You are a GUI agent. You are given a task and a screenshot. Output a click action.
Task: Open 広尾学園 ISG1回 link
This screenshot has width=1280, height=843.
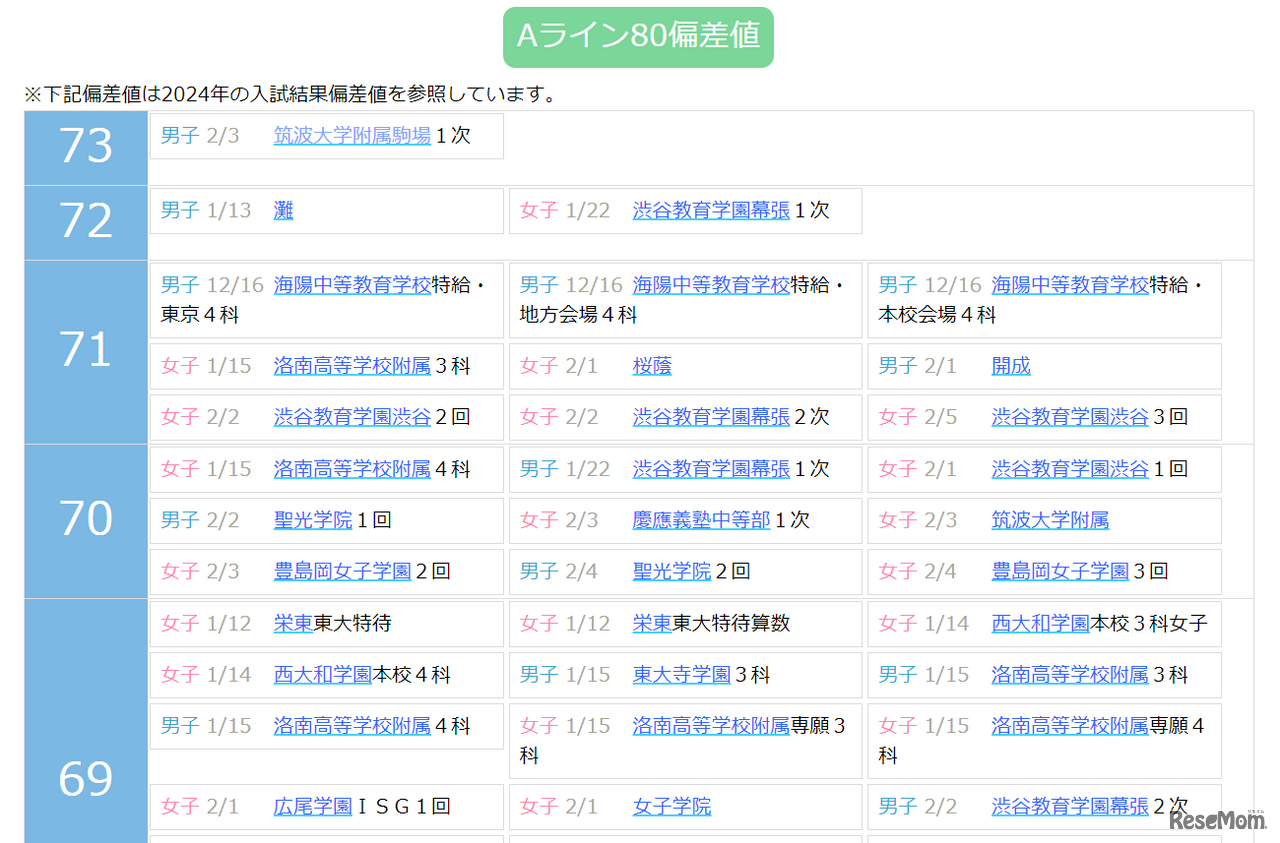[x=313, y=806]
